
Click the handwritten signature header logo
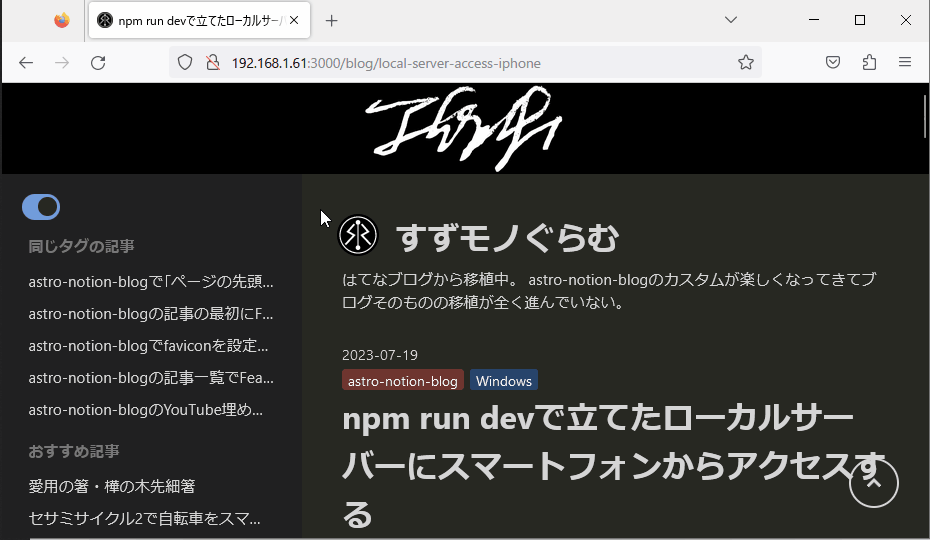[x=464, y=129]
